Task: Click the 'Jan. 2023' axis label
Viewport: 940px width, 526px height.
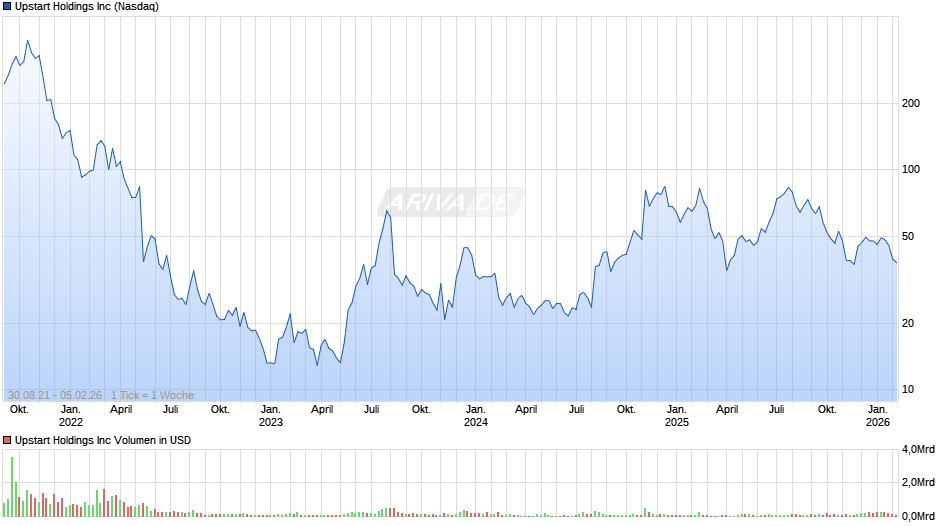Action: click(270, 416)
